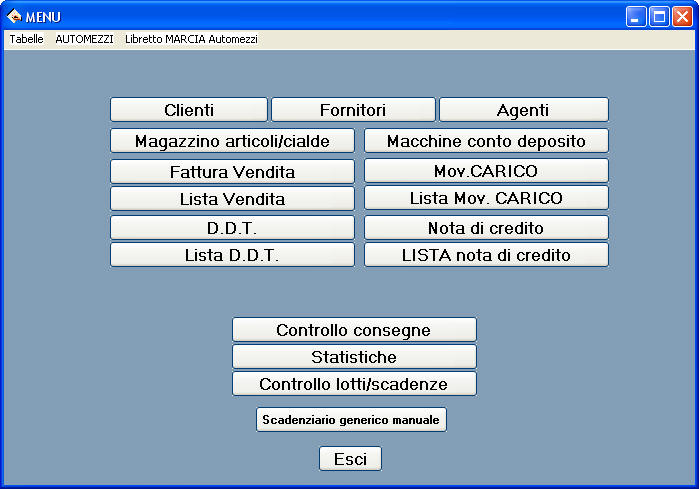The height and width of the screenshot is (489, 699).
Task: Open the Fornitori section
Action: pos(353,110)
